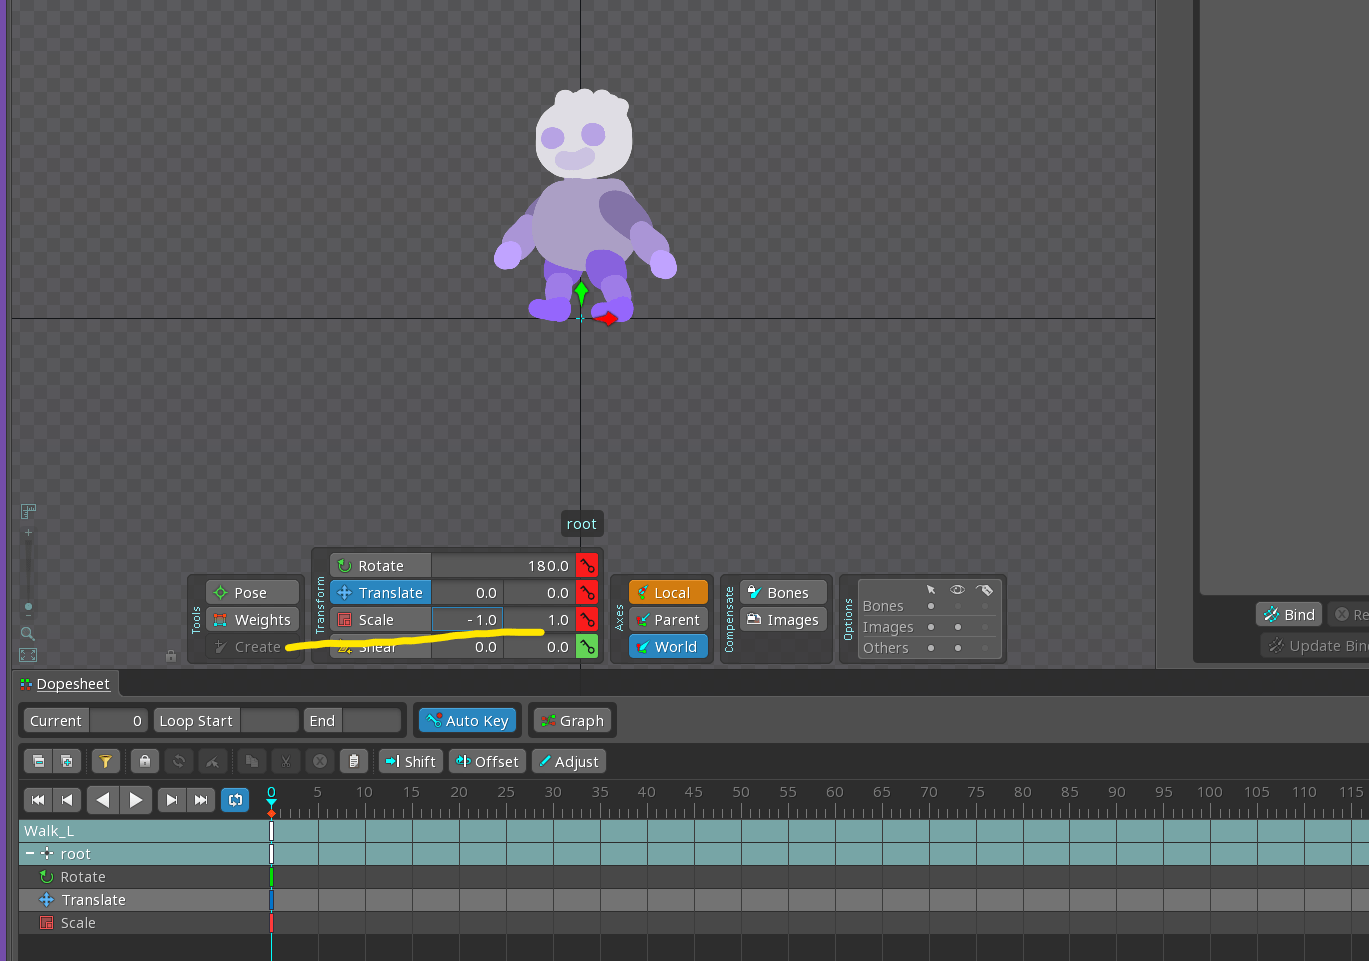The width and height of the screenshot is (1369, 961).
Task: Toggle Bones compensation
Action: click(x=784, y=593)
